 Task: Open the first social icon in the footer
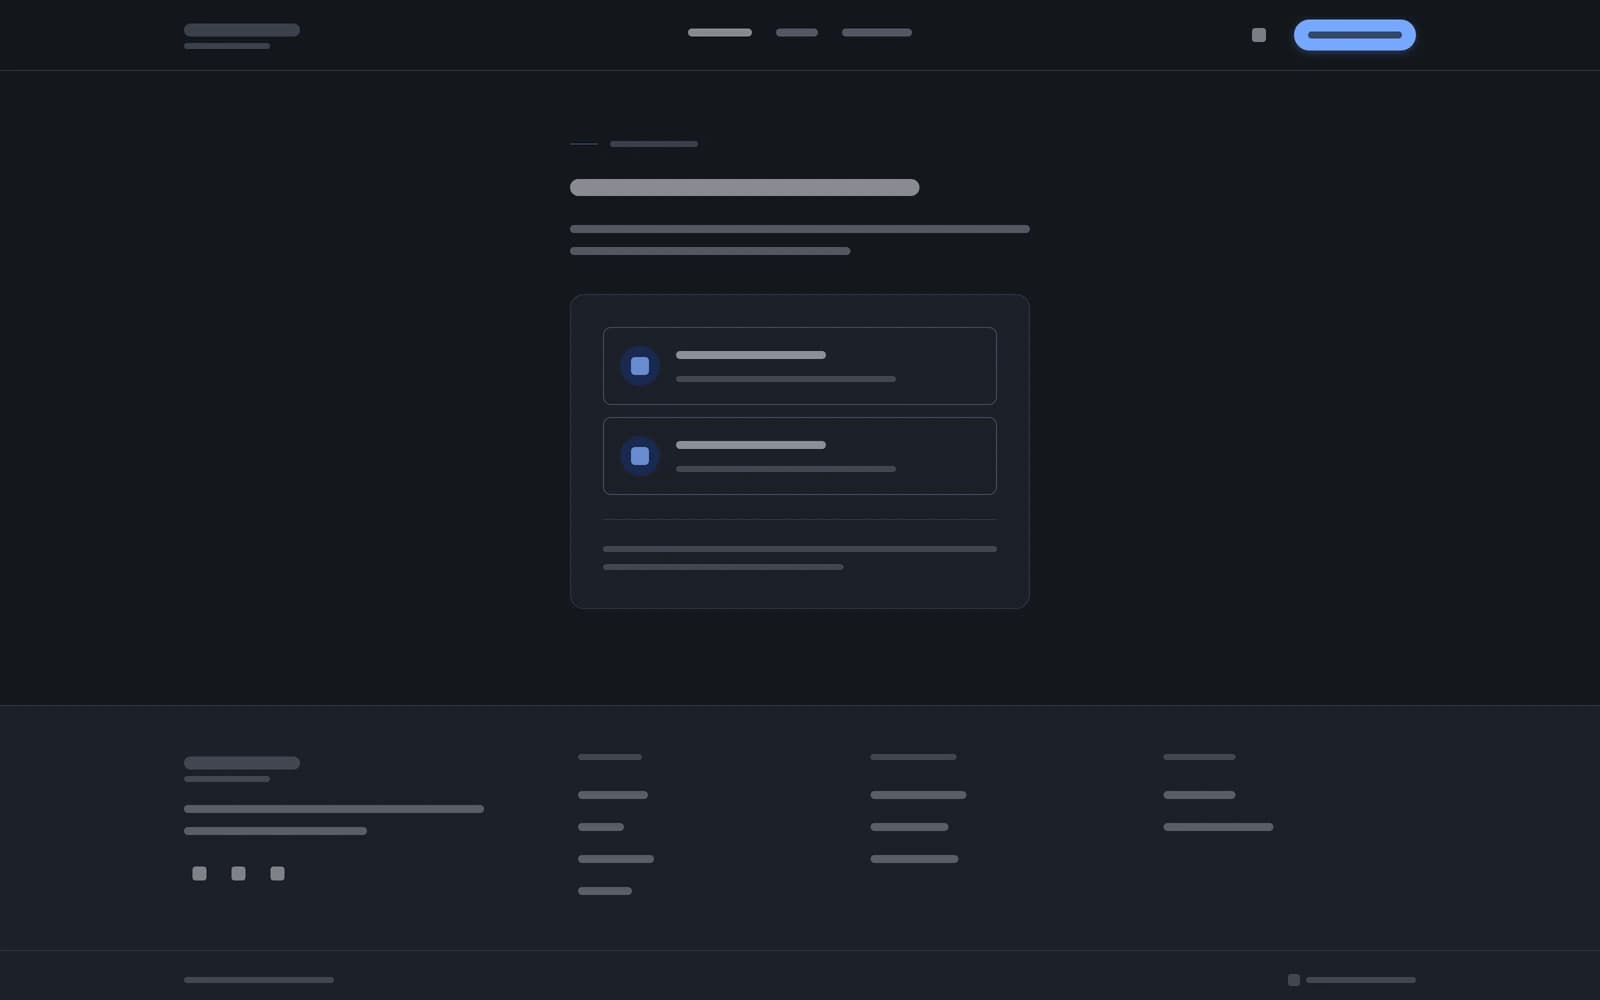pyautogui.click(x=200, y=874)
